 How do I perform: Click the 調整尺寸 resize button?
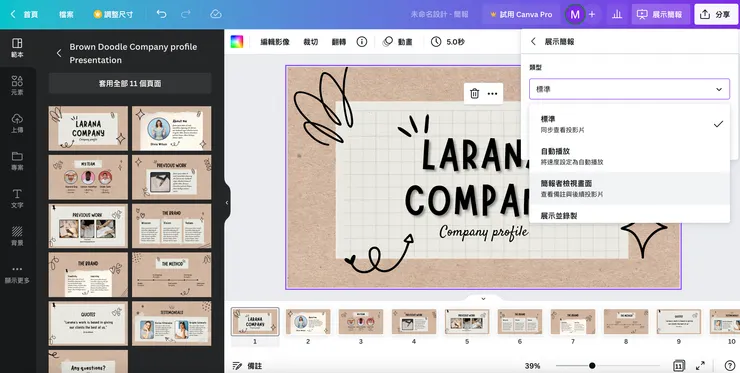tap(114, 14)
